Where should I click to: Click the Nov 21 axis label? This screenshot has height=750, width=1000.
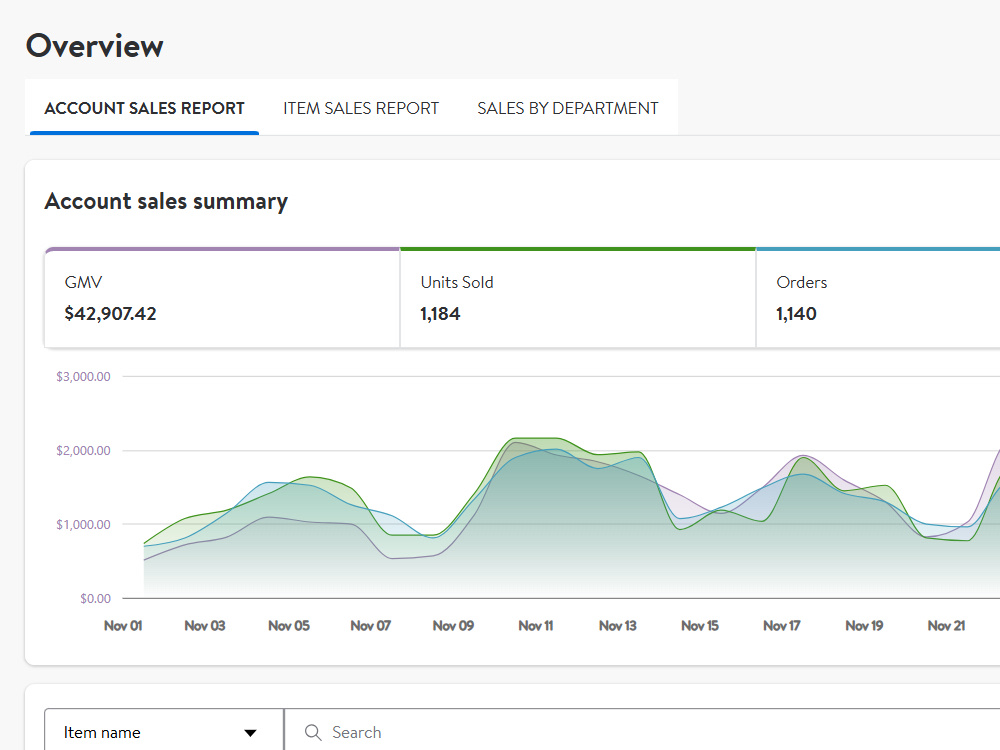click(946, 626)
